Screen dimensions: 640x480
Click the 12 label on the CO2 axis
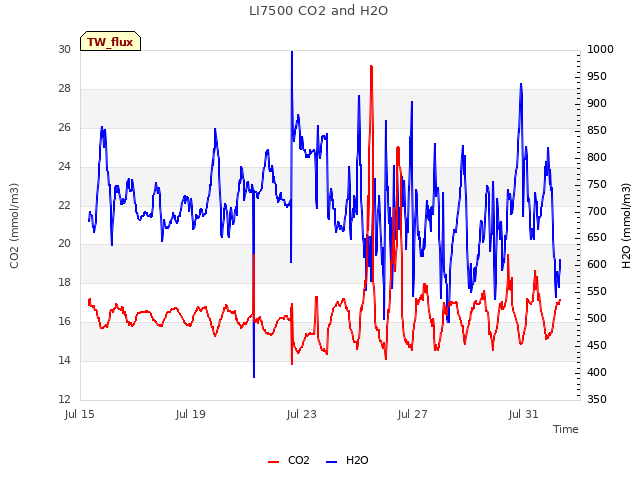point(64,399)
